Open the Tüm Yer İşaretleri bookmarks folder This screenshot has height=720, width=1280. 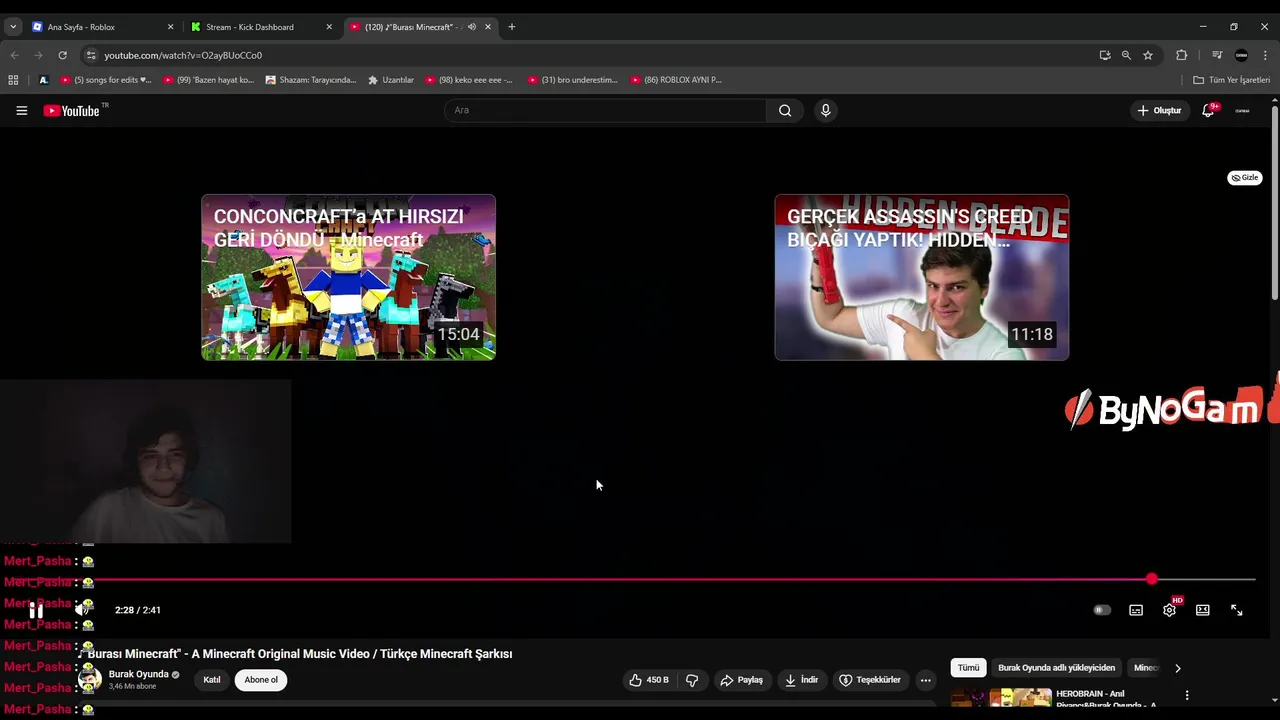pos(1231,80)
